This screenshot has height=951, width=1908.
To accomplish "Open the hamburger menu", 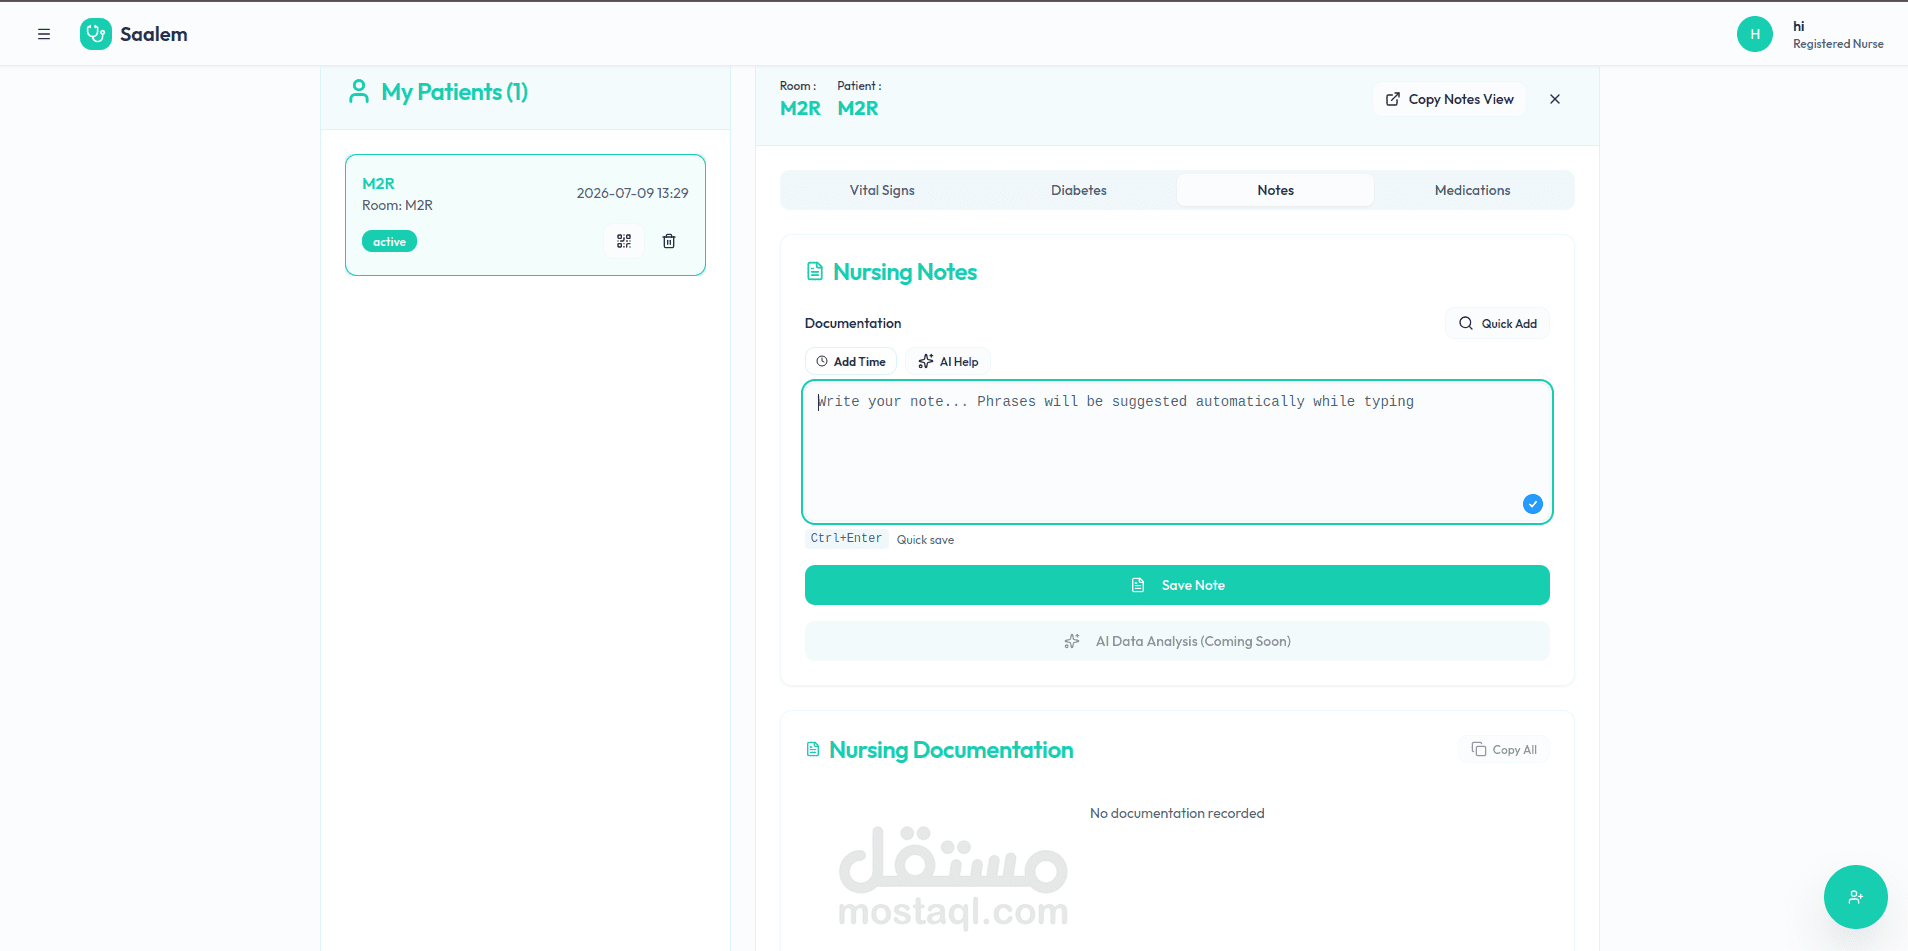I will (44, 34).
